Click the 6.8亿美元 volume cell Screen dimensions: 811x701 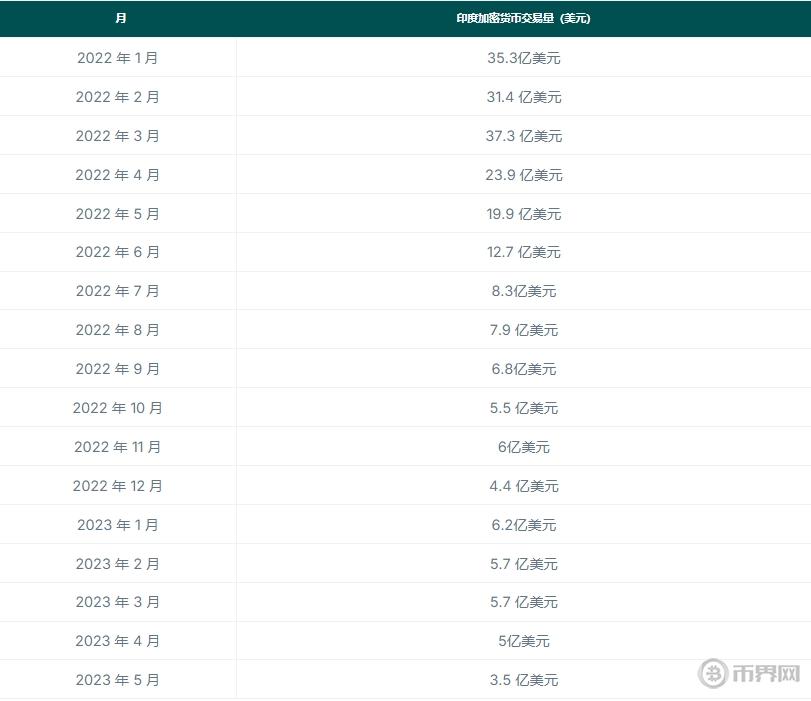524,369
